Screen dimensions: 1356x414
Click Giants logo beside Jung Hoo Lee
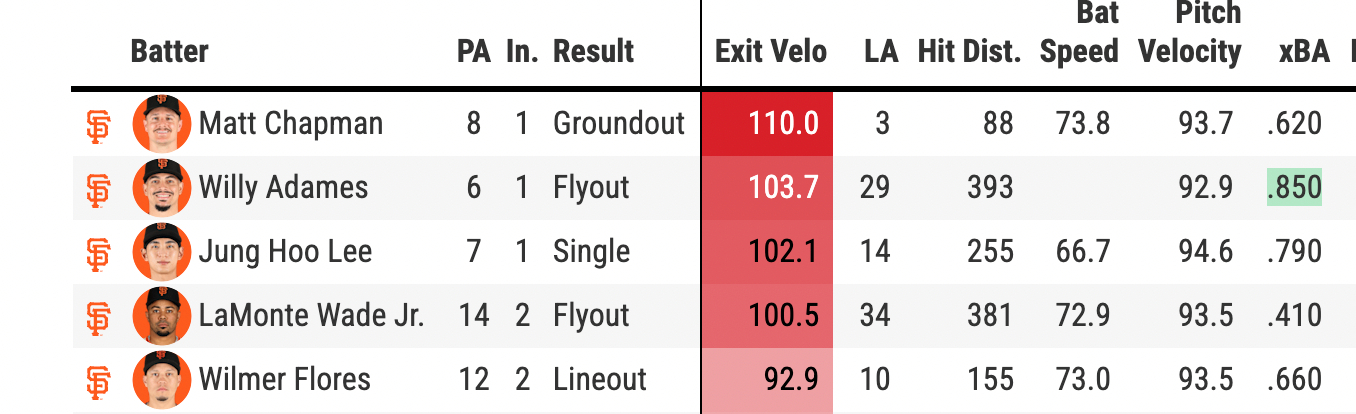pos(98,252)
